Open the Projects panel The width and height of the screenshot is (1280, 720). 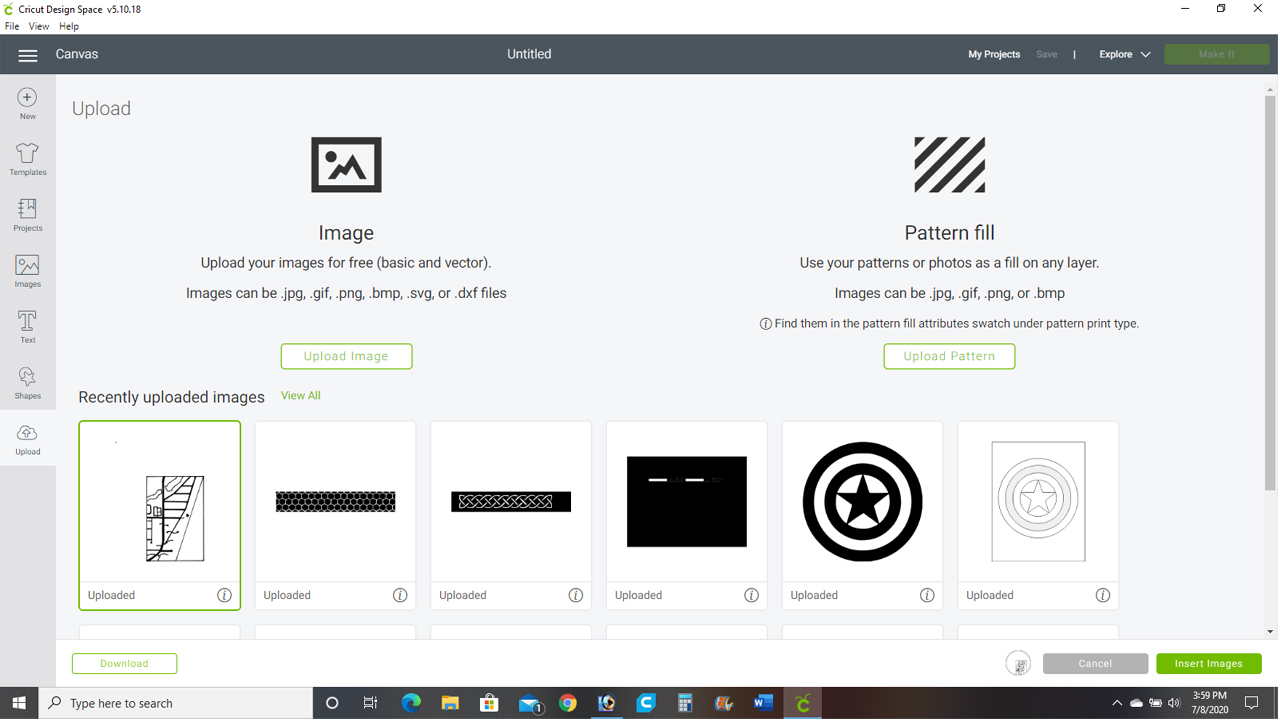28,215
